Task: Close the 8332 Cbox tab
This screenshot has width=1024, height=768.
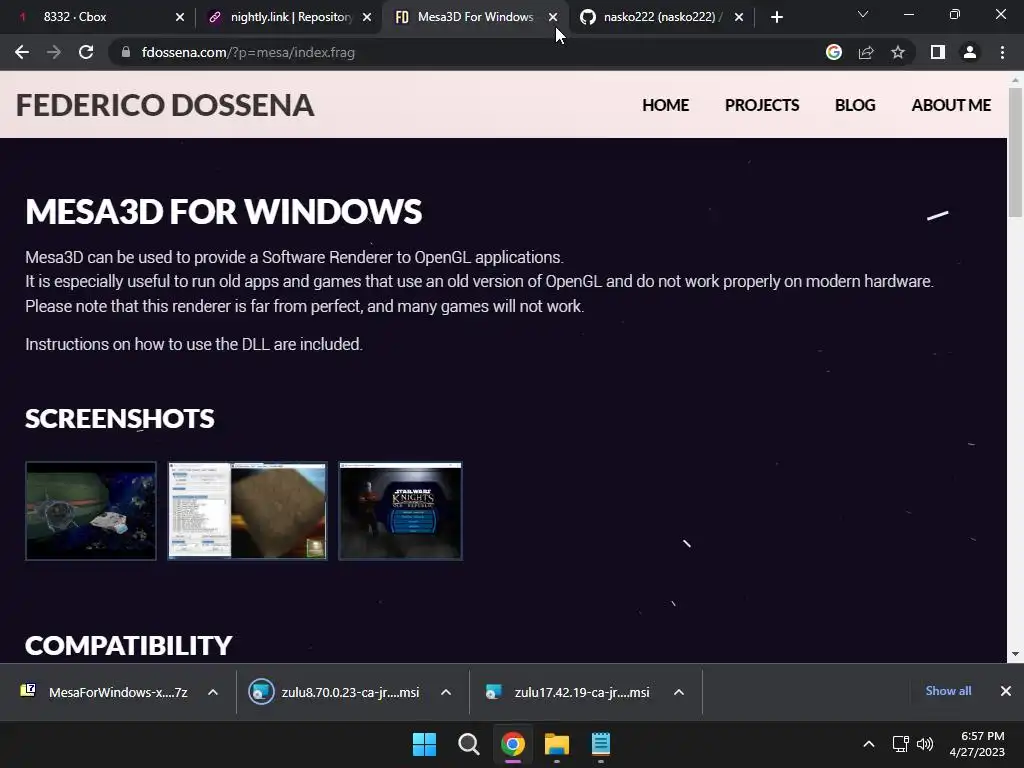Action: (180, 17)
